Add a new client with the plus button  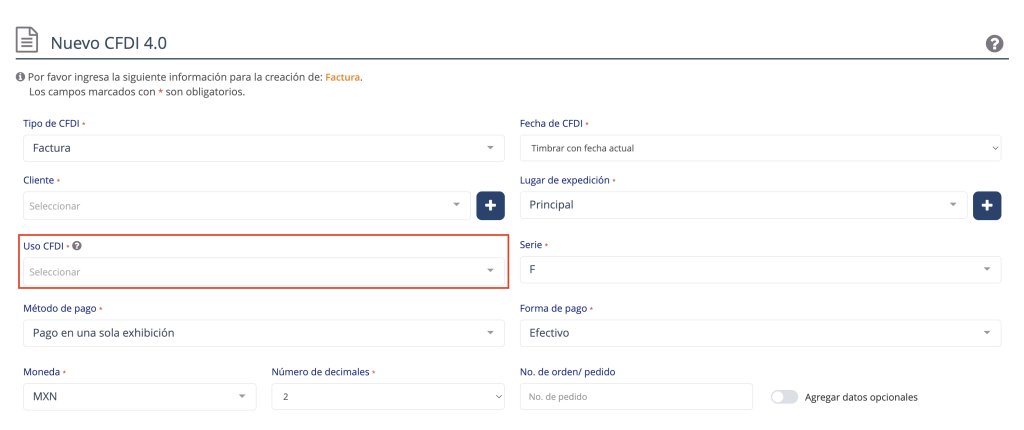coord(490,205)
